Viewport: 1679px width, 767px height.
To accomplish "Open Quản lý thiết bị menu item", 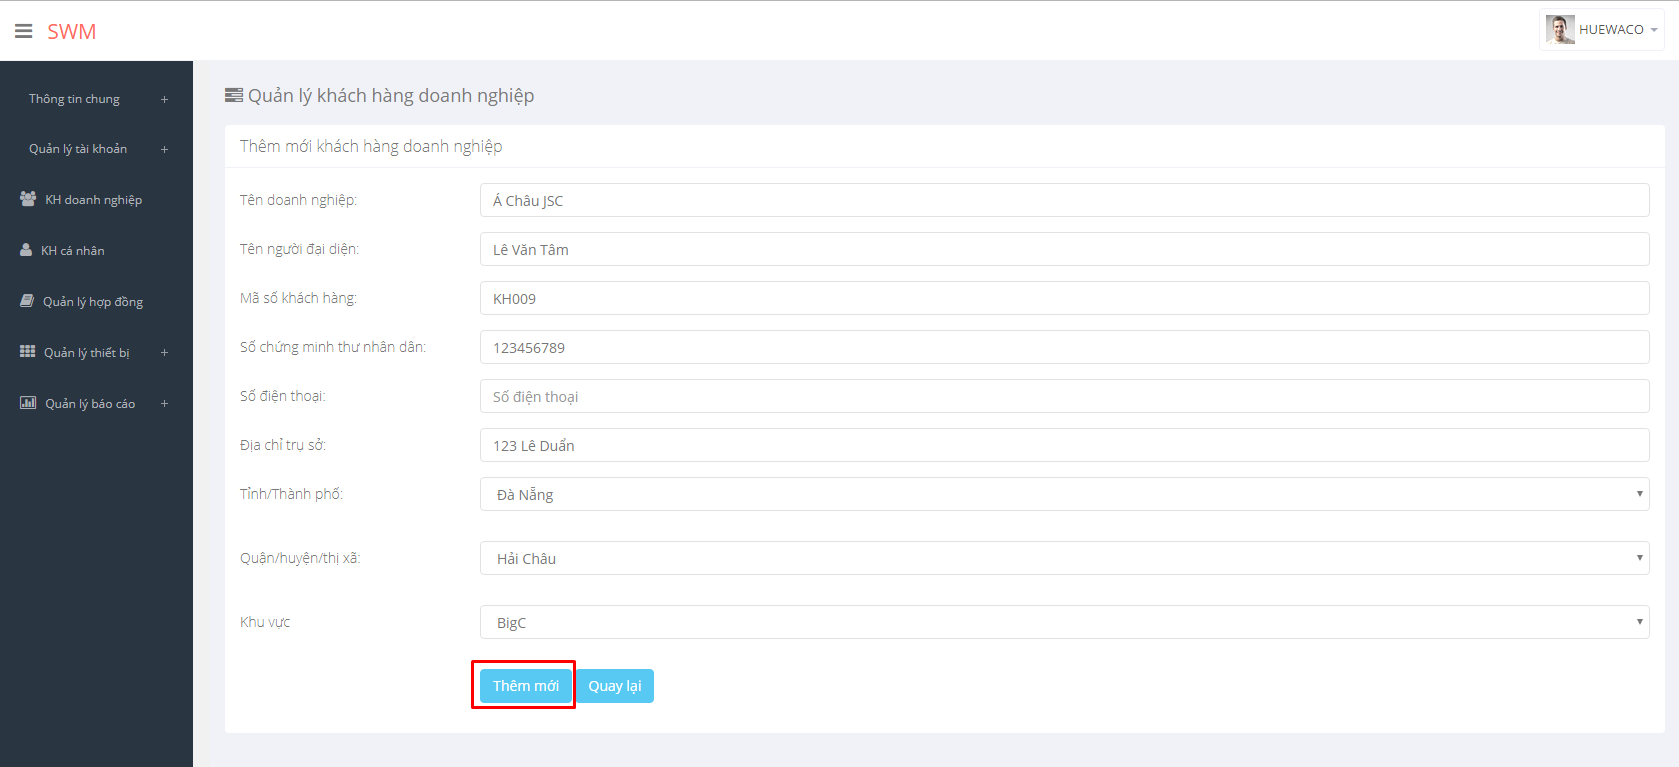I will click(87, 353).
